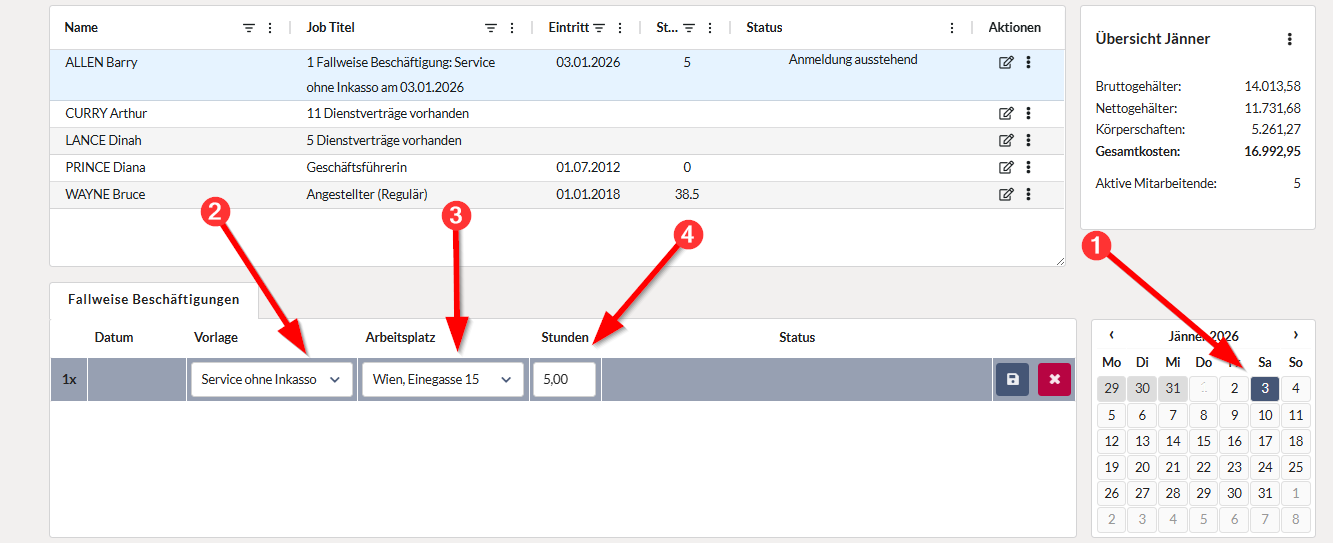The height and width of the screenshot is (543, 1333).
Task: Delete entry with red X button
Action: 1054,380
